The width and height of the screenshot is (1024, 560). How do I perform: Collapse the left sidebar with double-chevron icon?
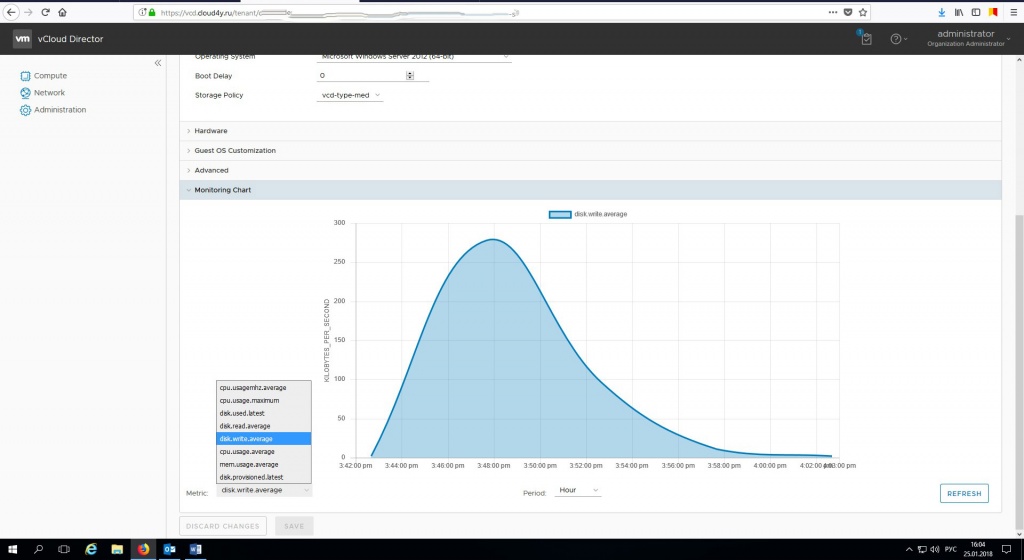(x=157, y=63)
